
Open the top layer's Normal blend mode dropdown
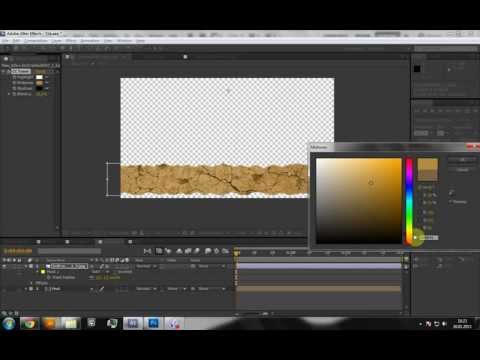146,266
